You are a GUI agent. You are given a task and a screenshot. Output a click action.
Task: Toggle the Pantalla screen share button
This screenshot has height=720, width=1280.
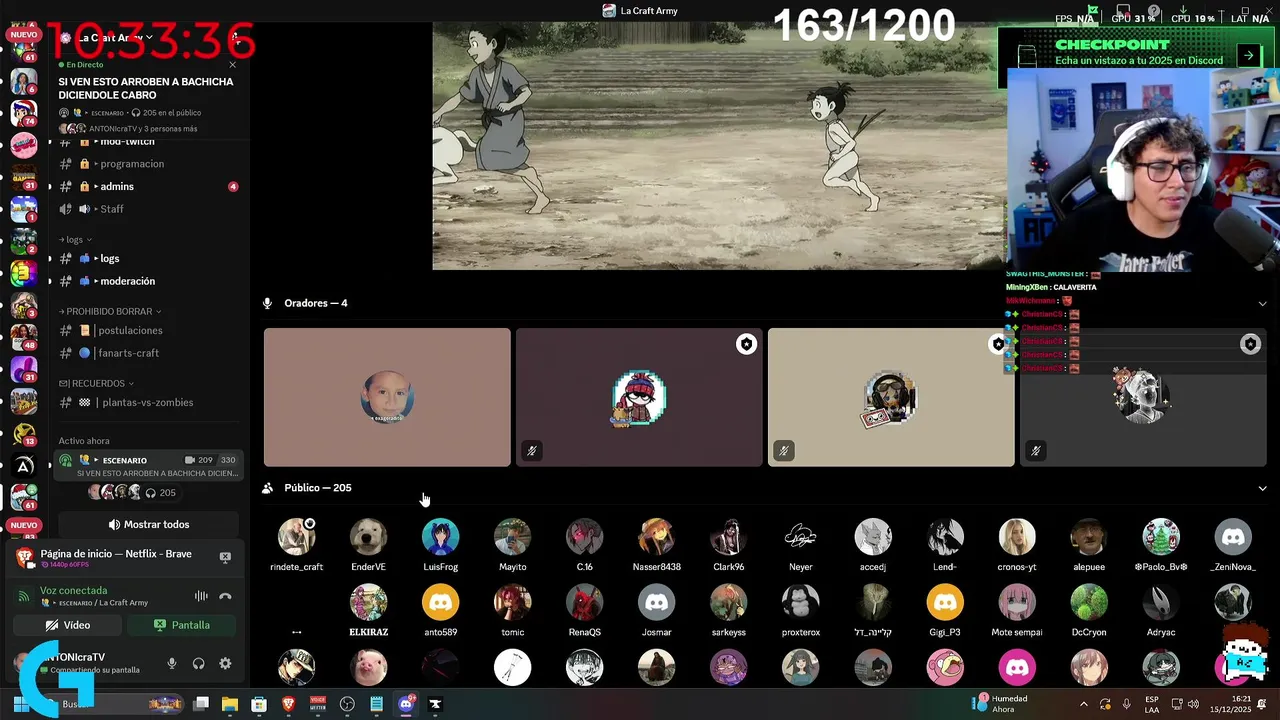(x=182, y=625)
